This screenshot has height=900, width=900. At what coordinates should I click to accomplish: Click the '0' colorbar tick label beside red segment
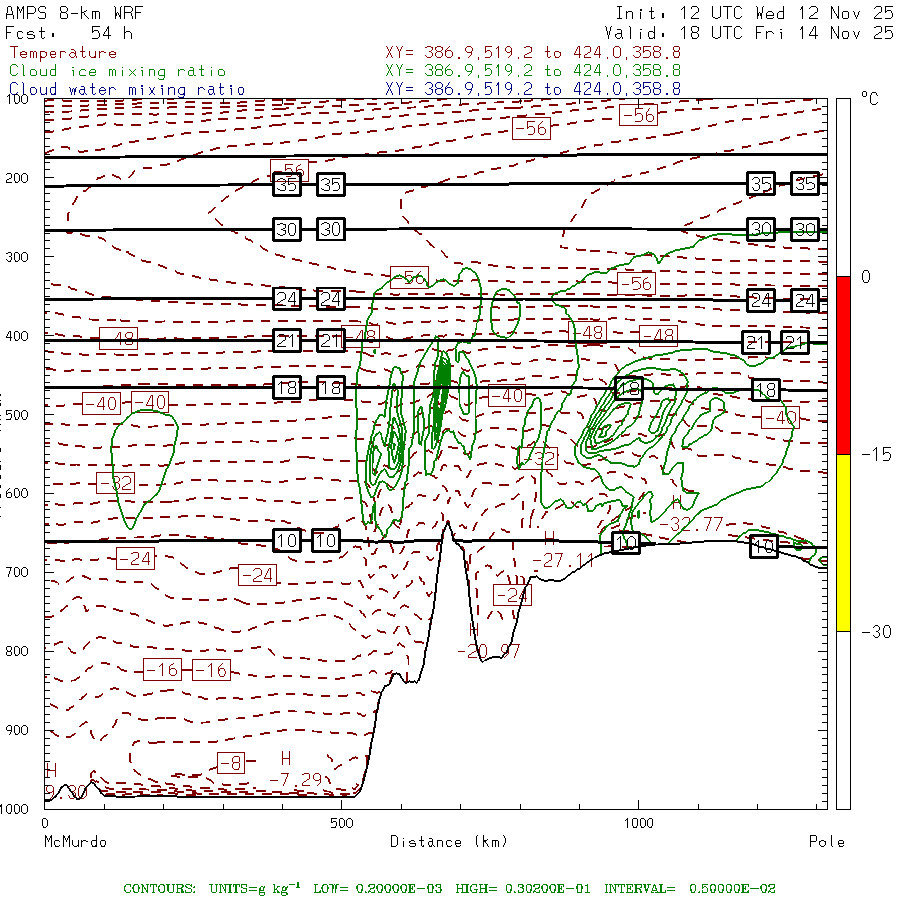point(866,277)
